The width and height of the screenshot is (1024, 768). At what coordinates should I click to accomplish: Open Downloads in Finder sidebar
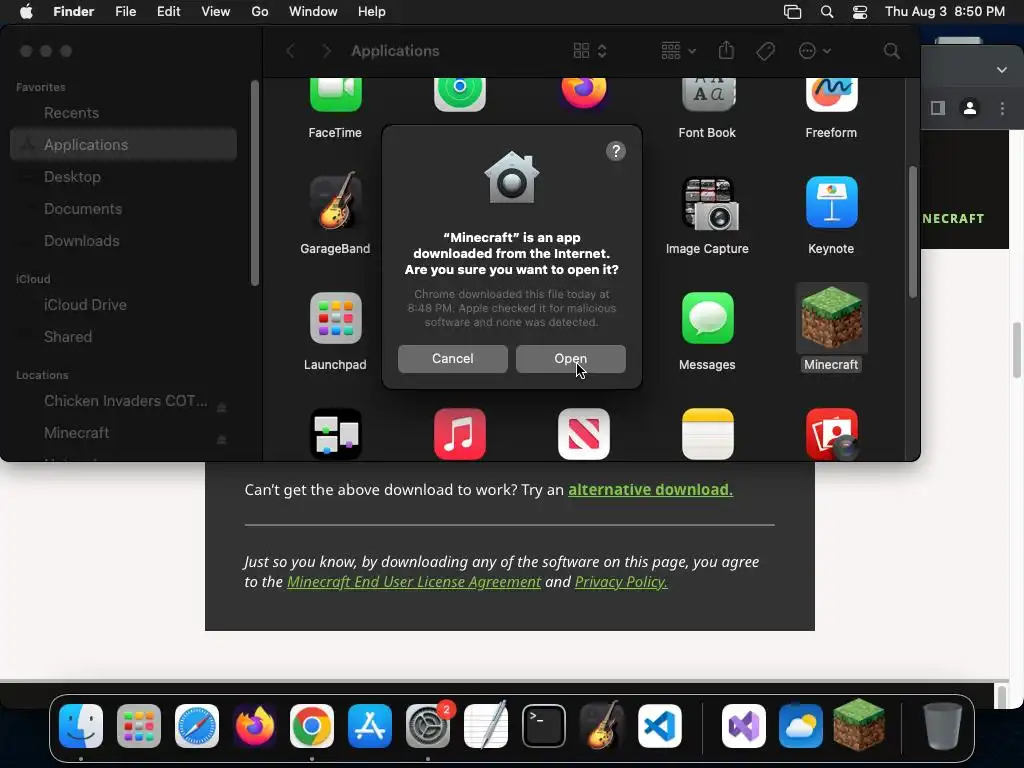pyautogui.click(x=123, y=241)
